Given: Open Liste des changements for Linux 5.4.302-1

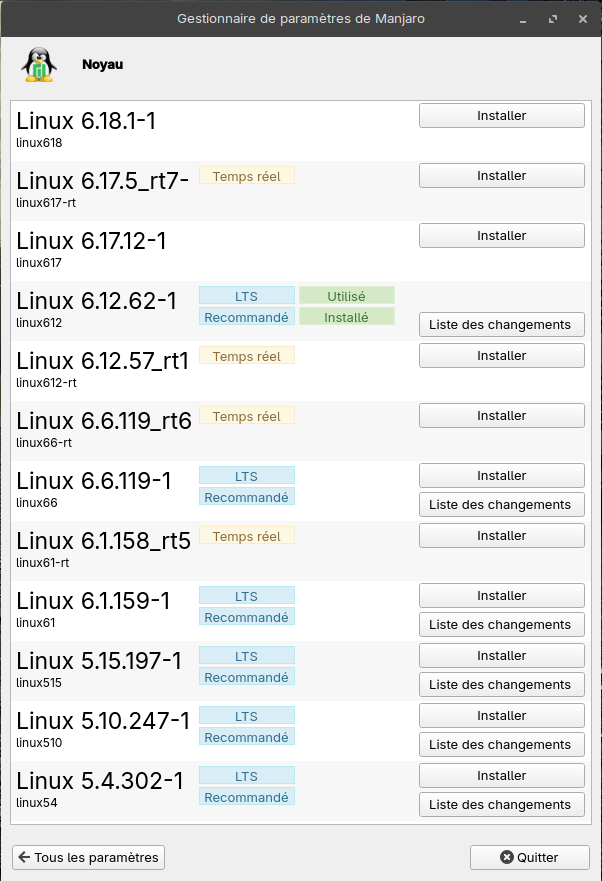Looking at the screenshot, I should click(501, 805).
